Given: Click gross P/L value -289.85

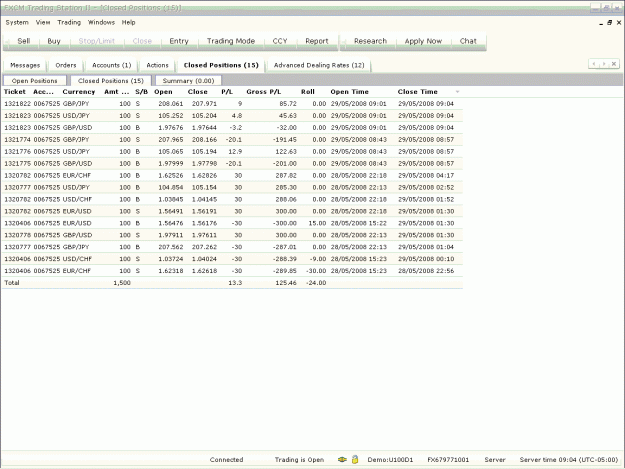Looking at the screenshot, I should click(x=285, y=271).
